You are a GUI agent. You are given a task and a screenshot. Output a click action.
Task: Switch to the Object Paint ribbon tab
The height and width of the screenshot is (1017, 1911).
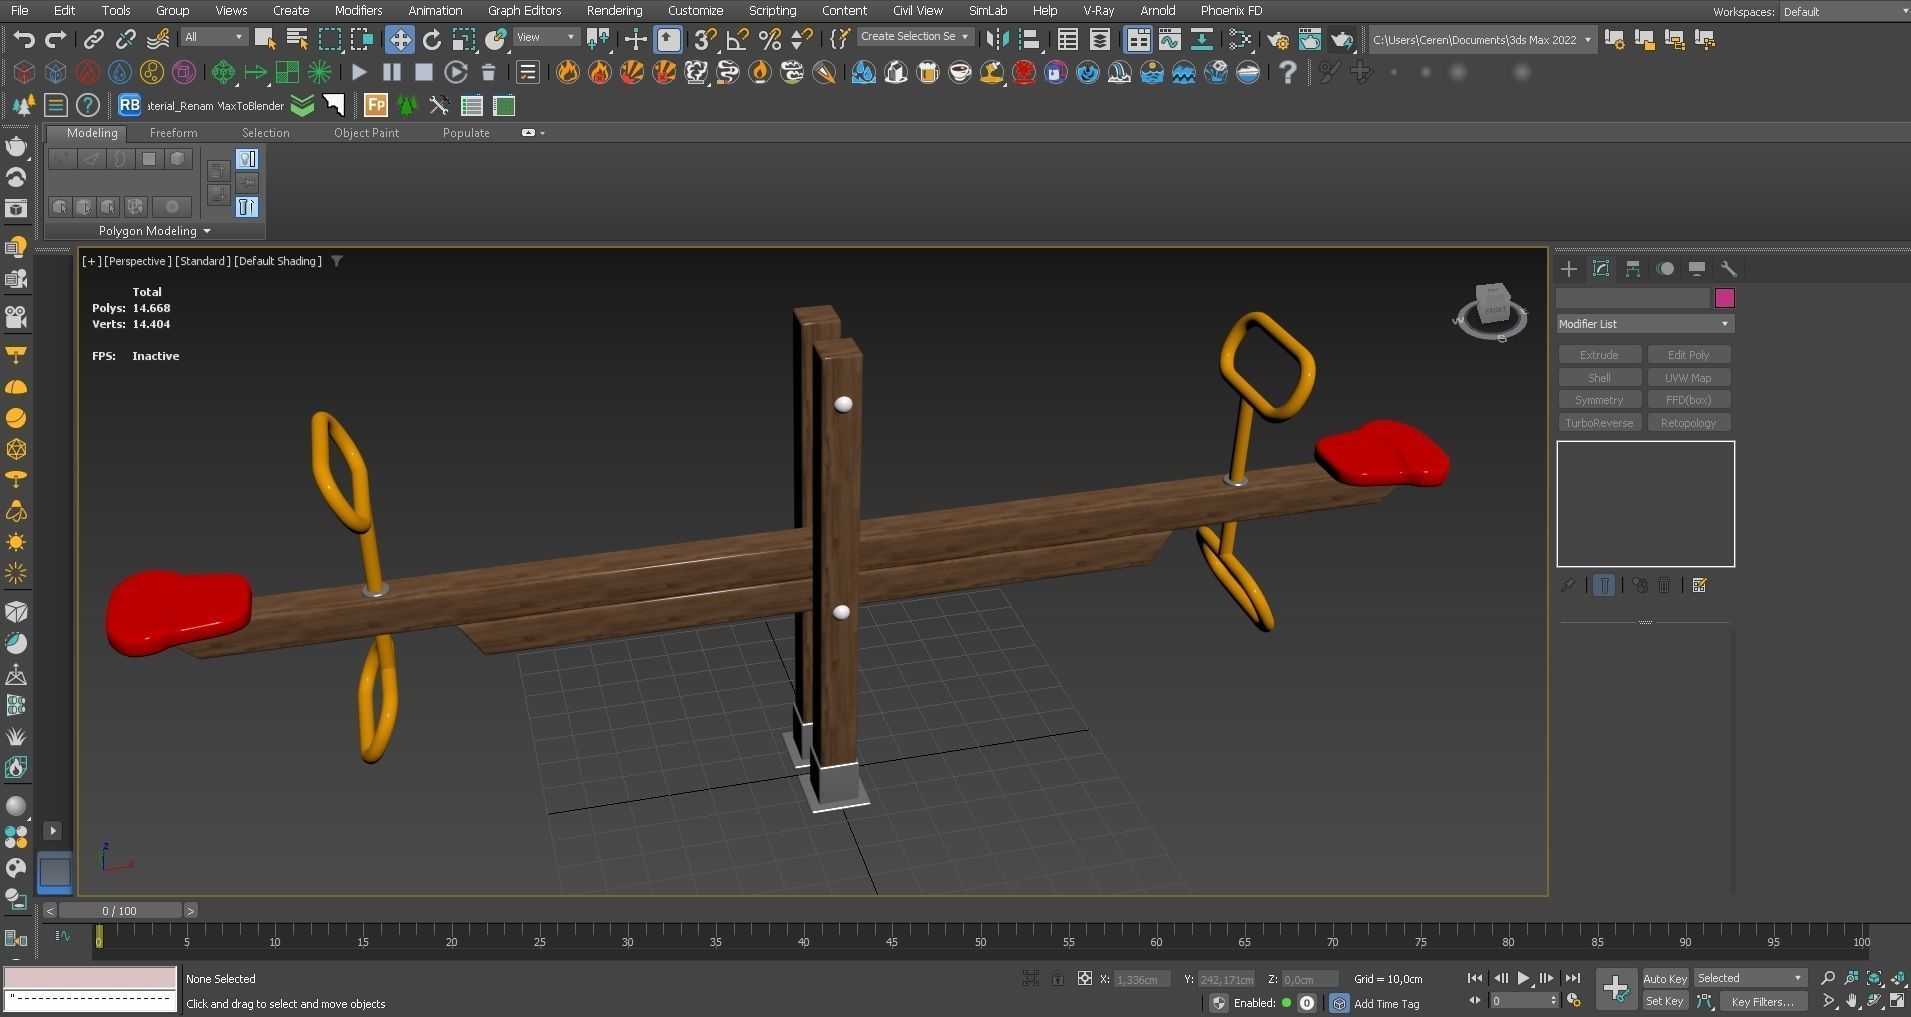click(366, 133)
